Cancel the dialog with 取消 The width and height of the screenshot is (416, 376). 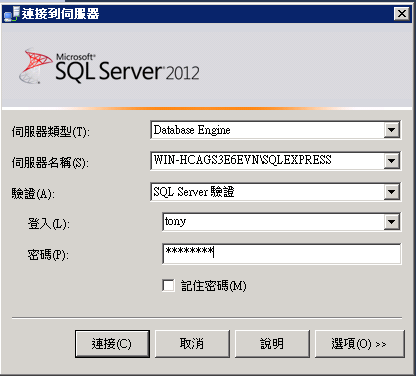[192, 344]
